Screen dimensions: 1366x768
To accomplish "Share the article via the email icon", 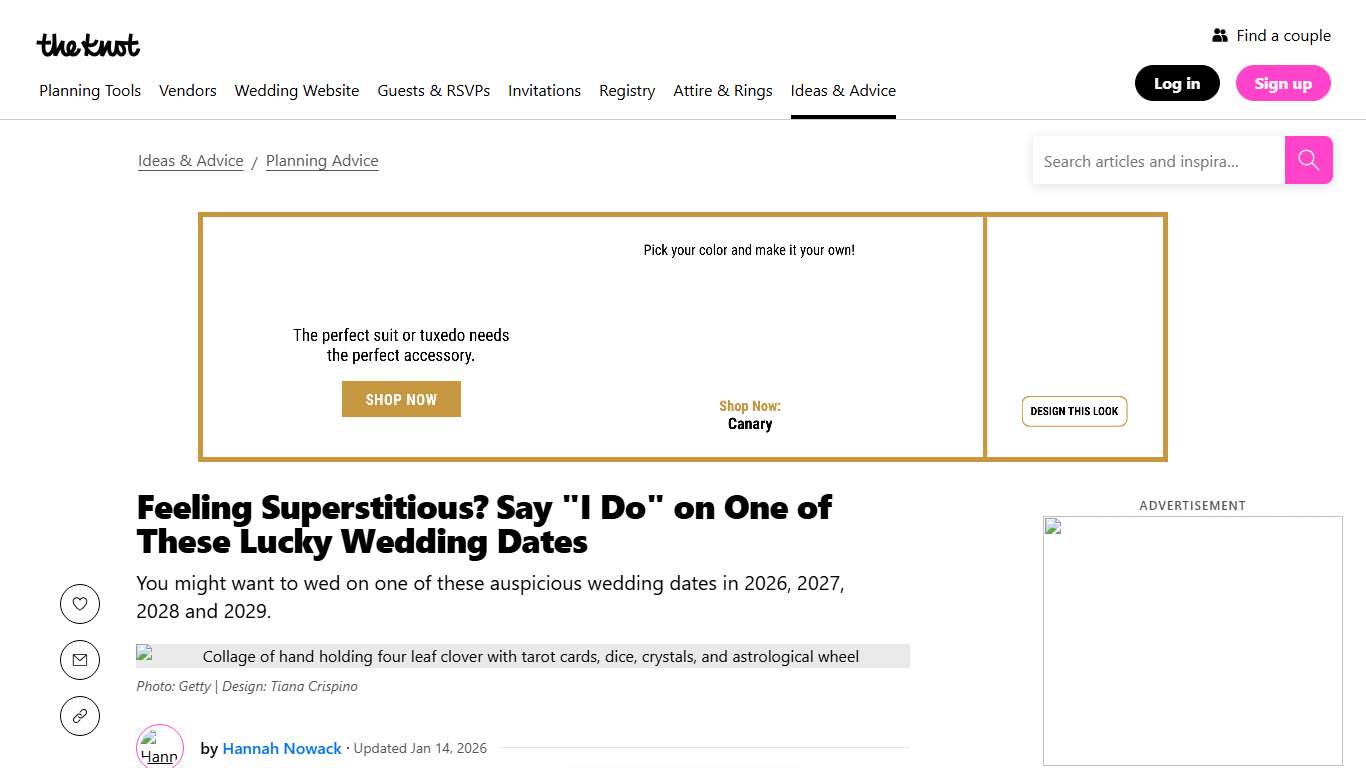I will (80, 660).
